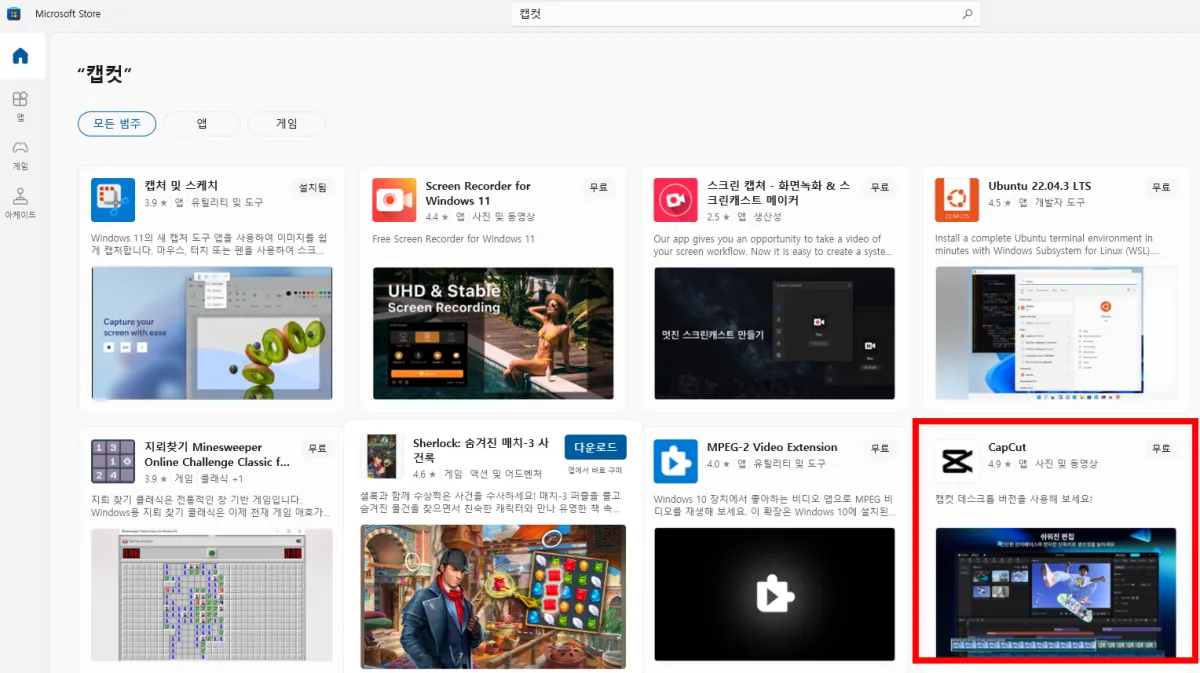The width and height of the screenshot is (1200, 673).
Task: Click the 설치됨 badge on 캡처 및 스케치
Action: [x=313, y=187]
